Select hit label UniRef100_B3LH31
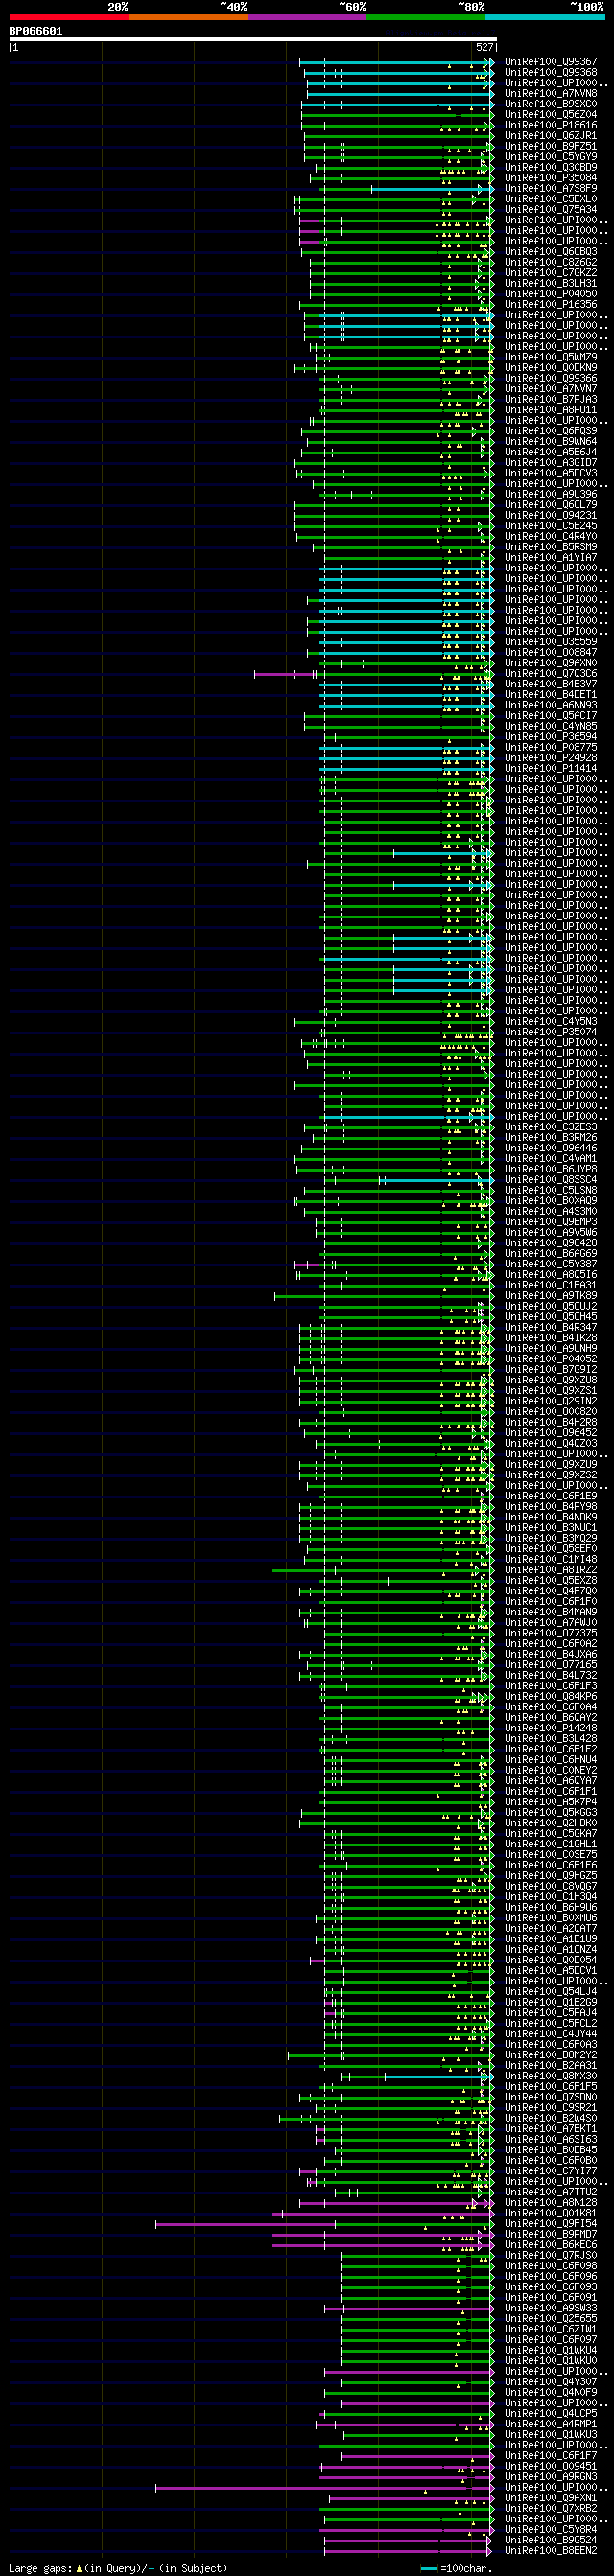The image size is (614, 2576). (x=551, y=283)
